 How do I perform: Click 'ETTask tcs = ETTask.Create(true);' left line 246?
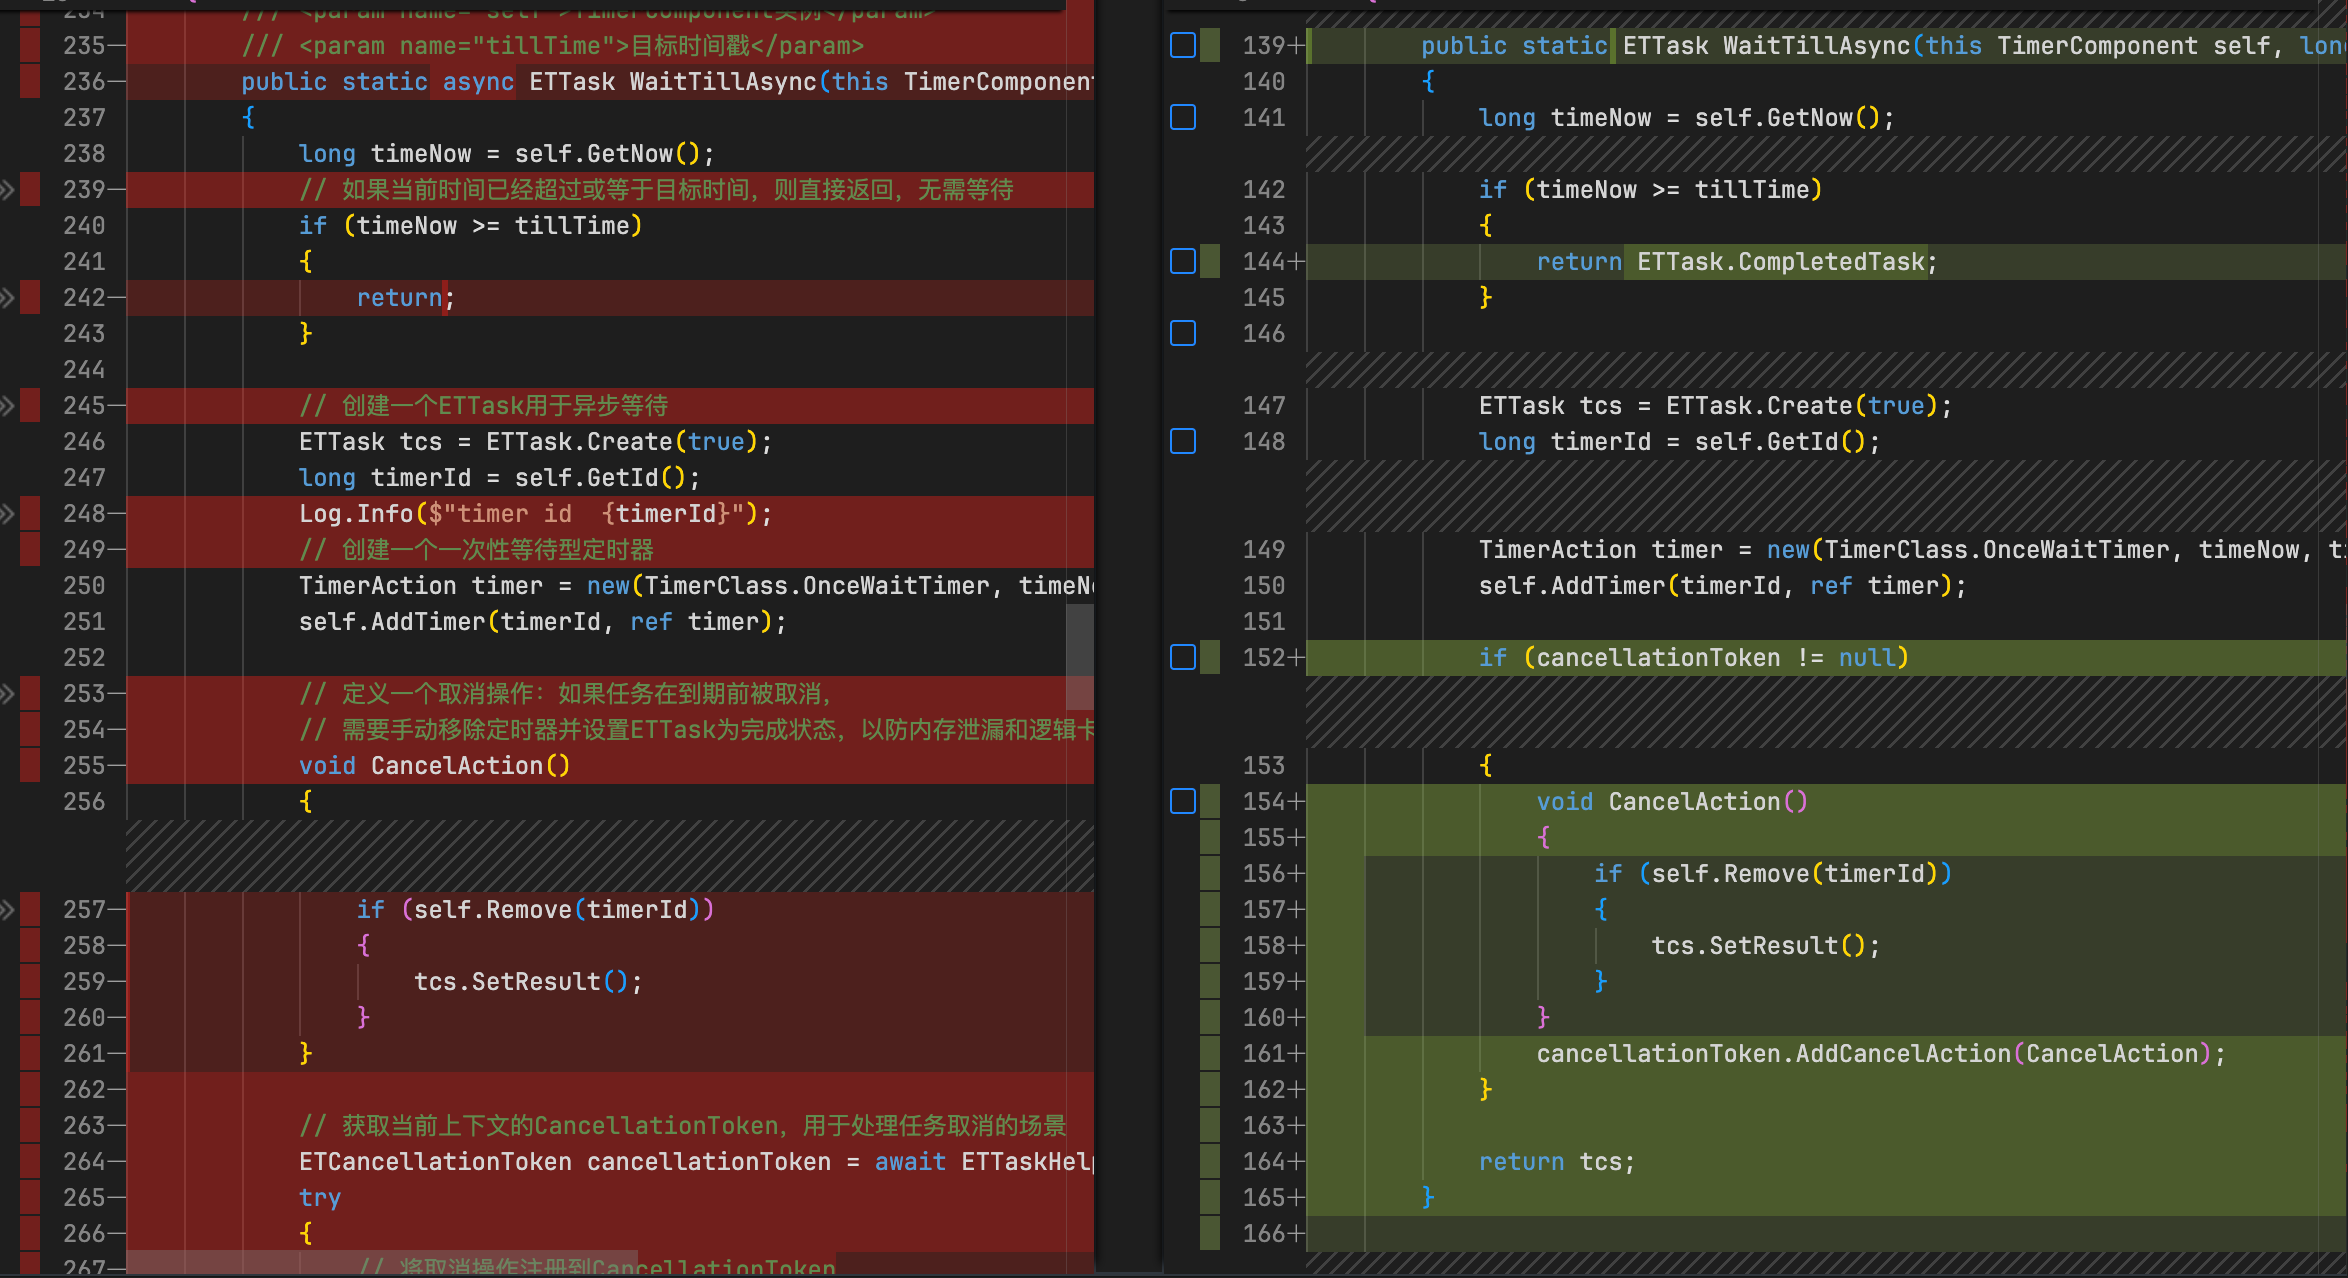(x=536, y=442)
